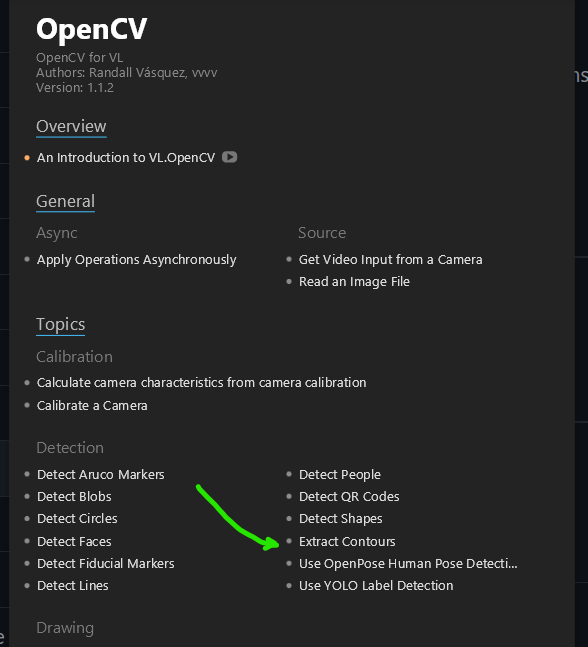Open Read an Image File example
This screenshot has width=588, height=647.
[x=354, y=282]
